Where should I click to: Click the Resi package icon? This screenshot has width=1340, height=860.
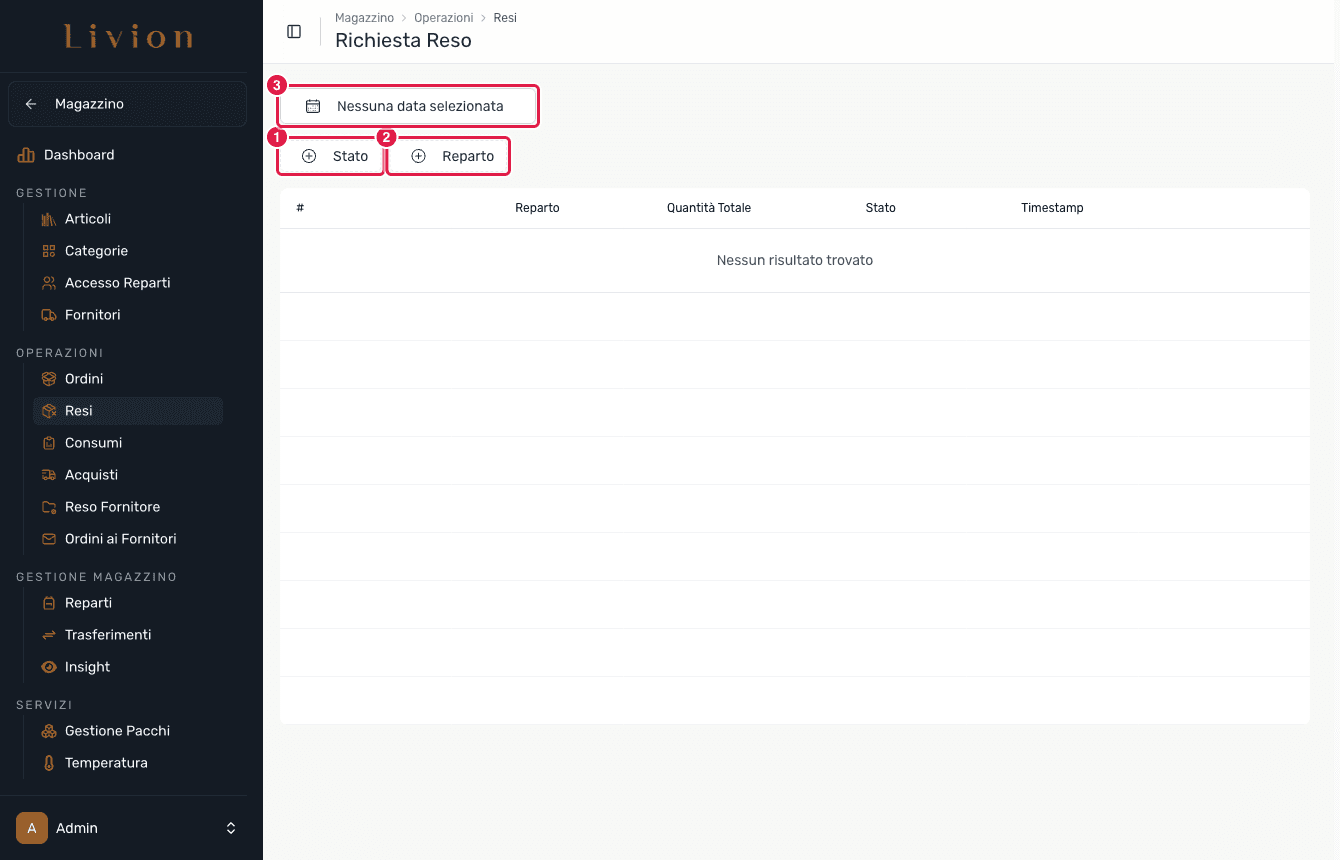[48, 411]
